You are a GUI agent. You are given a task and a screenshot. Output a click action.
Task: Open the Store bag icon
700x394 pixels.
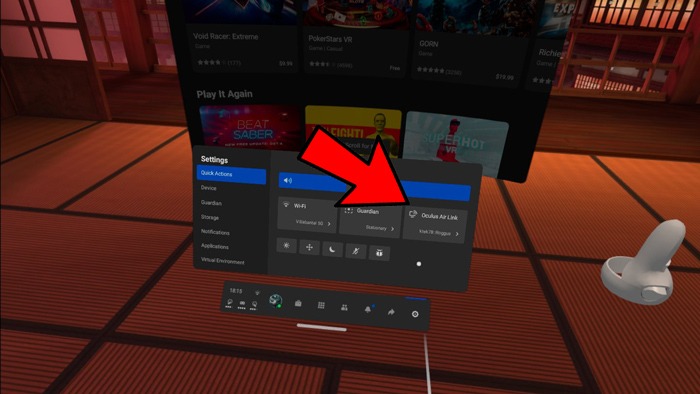point(298,303)
